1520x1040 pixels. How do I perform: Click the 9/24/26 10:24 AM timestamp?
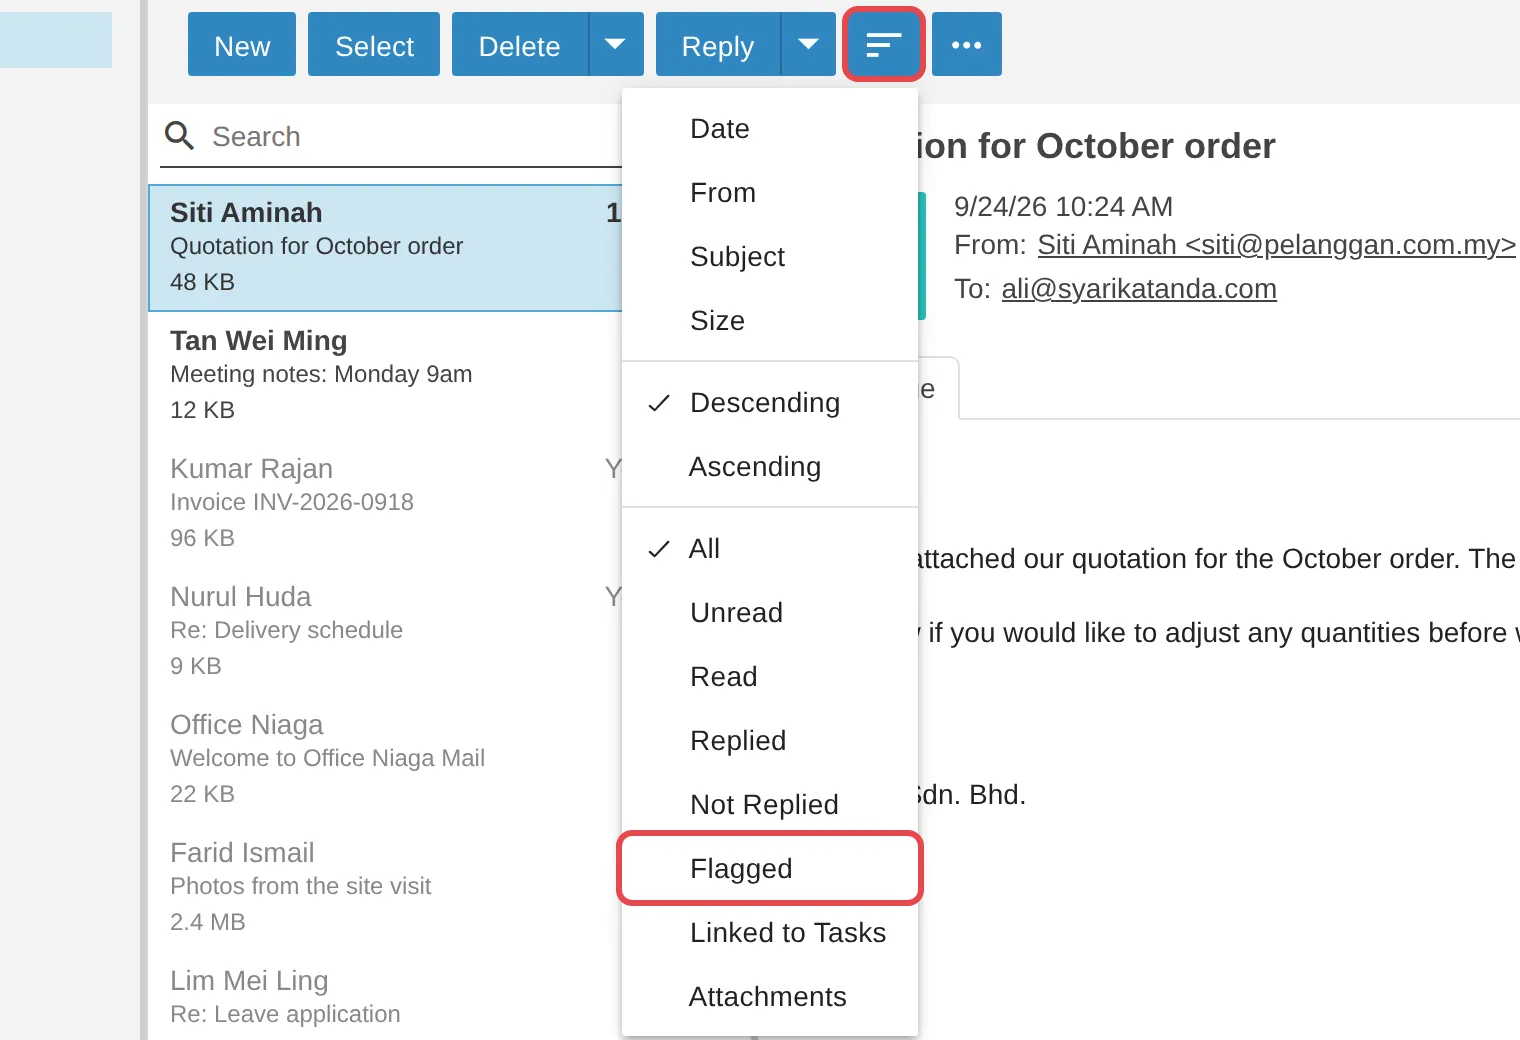point(1063,207)
